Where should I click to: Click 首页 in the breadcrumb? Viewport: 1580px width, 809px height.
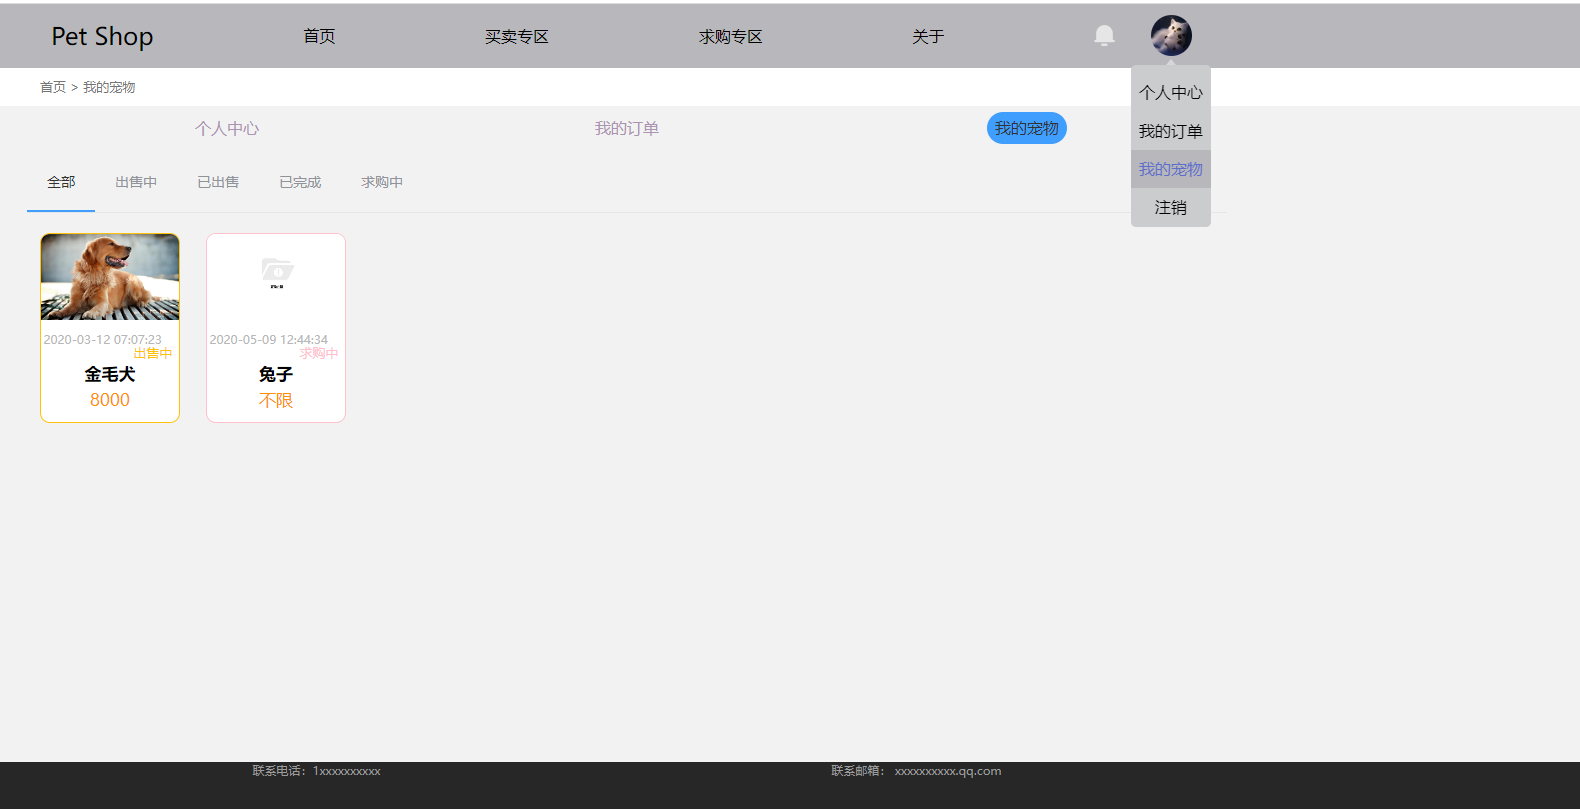(53, 88)
